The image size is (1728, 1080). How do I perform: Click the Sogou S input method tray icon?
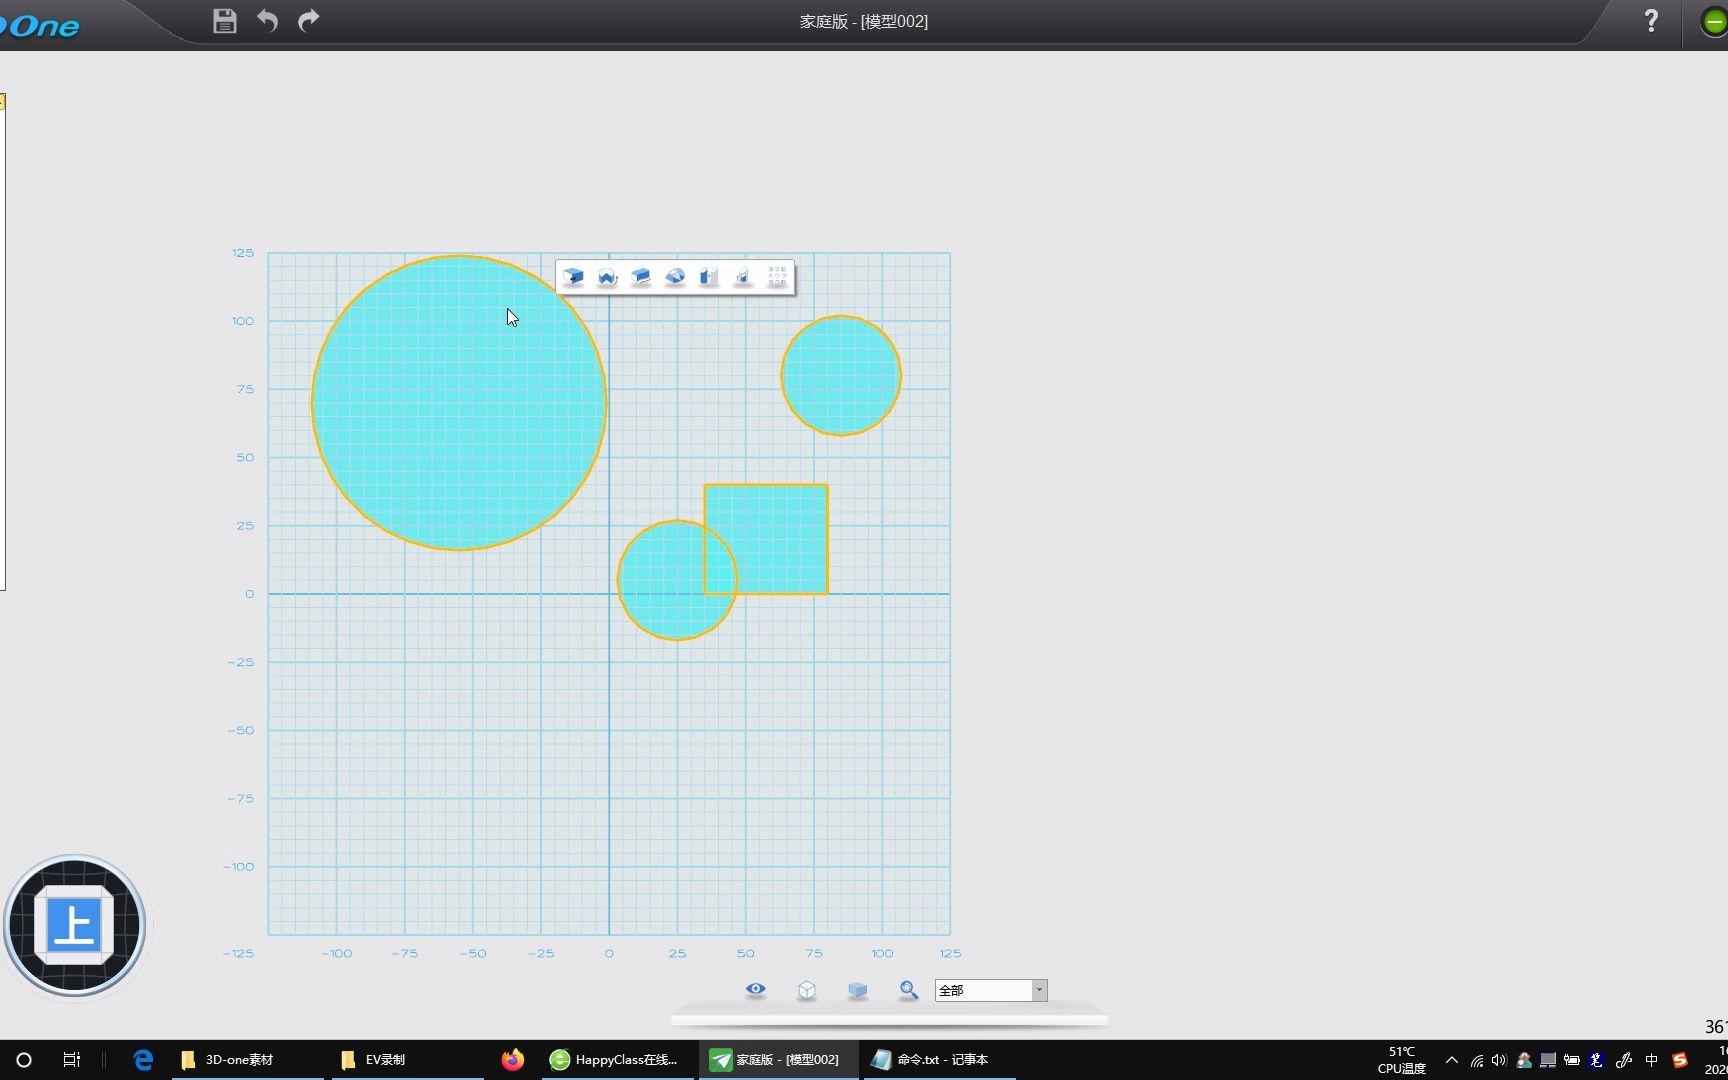click(x=1680, y=1060)
